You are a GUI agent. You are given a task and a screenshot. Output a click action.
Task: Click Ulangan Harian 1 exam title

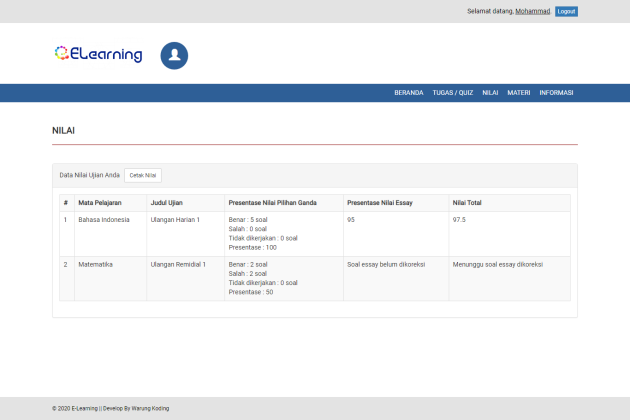175,220
